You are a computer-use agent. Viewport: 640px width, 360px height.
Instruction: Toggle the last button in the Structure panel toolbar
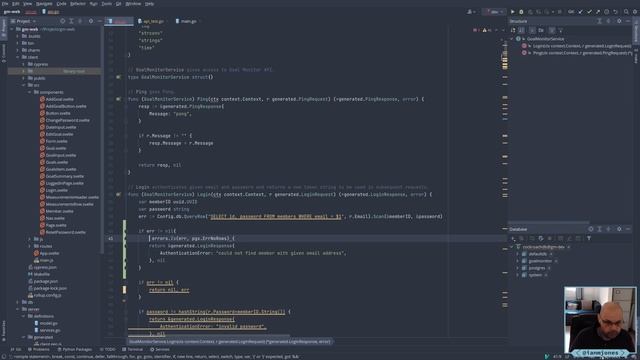[x=560, y=30]
